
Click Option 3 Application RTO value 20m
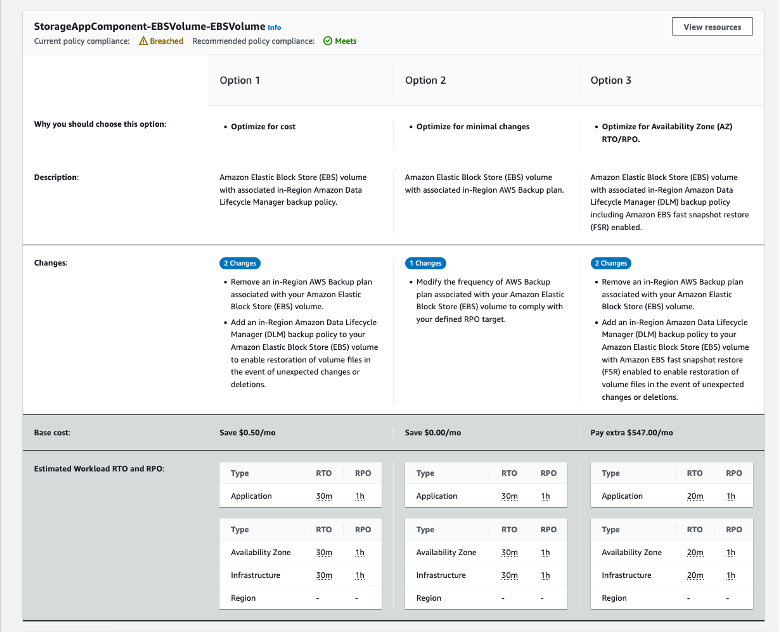coord(695,496)
